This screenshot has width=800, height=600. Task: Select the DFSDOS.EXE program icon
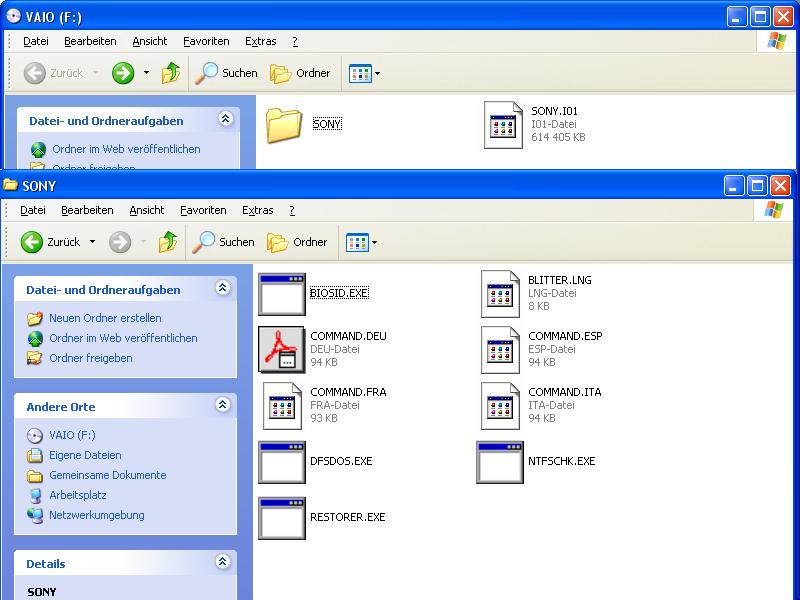pyautogui.click(x=282, y=462)
